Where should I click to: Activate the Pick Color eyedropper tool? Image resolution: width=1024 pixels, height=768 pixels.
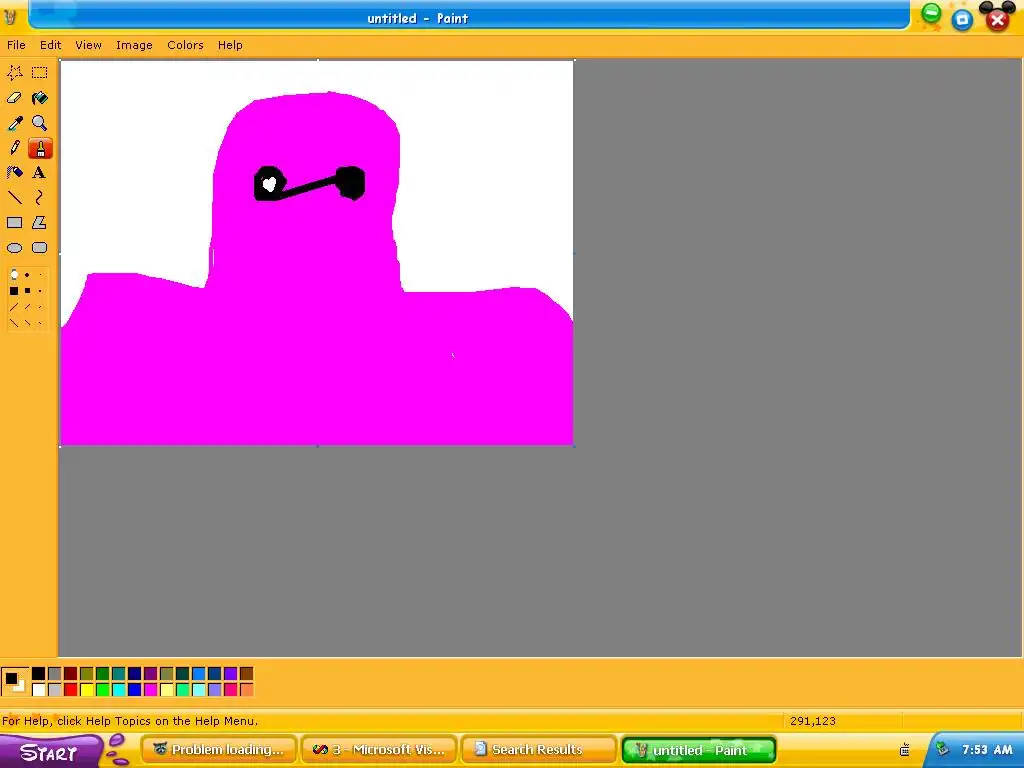pyautogui.click(x=14, y=123)
